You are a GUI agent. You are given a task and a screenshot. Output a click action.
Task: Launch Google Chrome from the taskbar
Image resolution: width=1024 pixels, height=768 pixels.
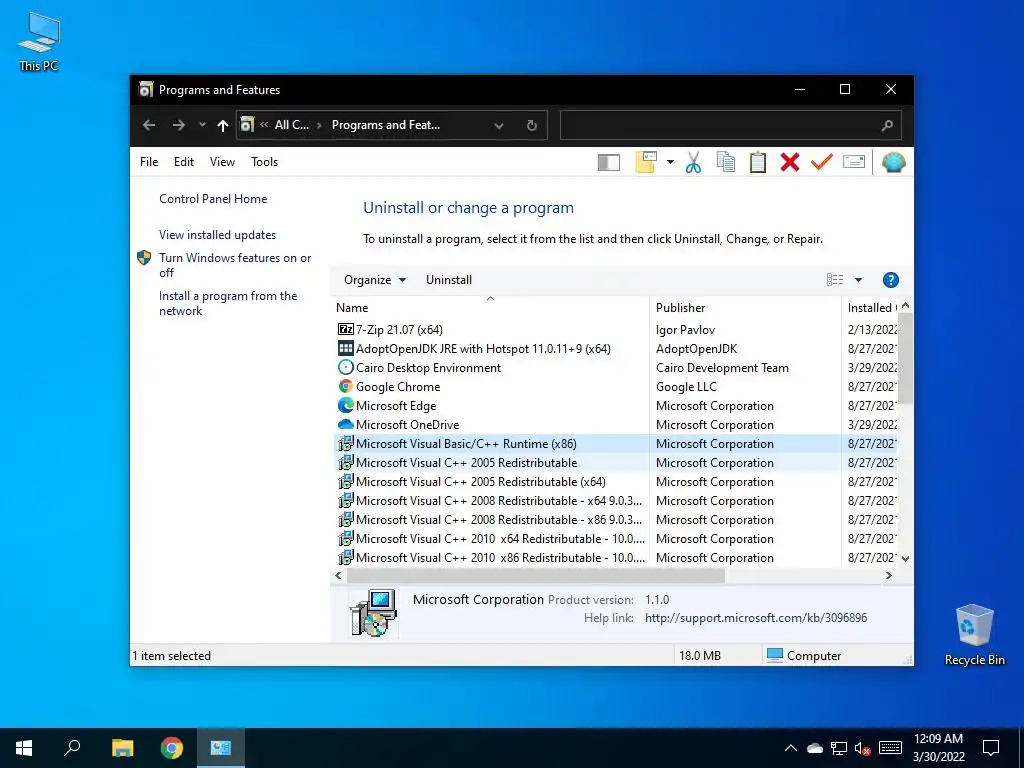(172, 748)
